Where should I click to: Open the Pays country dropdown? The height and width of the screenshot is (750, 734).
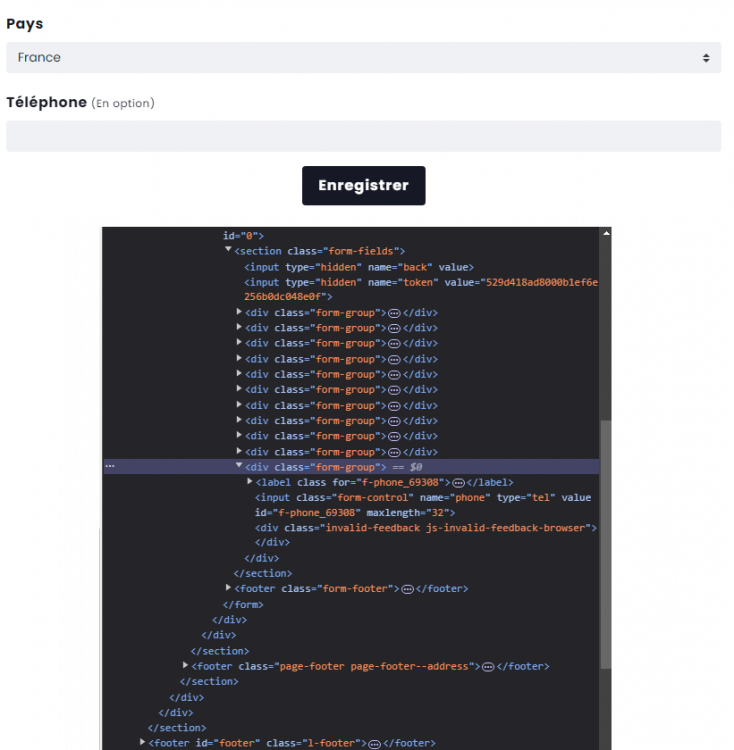point(363,58)
